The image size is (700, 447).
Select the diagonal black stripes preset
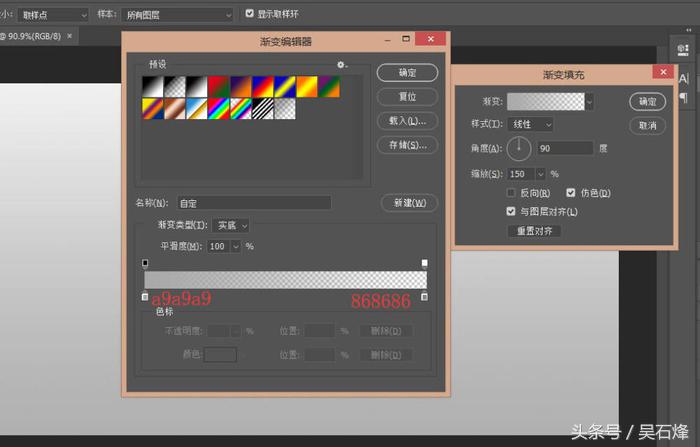point(262,109)
